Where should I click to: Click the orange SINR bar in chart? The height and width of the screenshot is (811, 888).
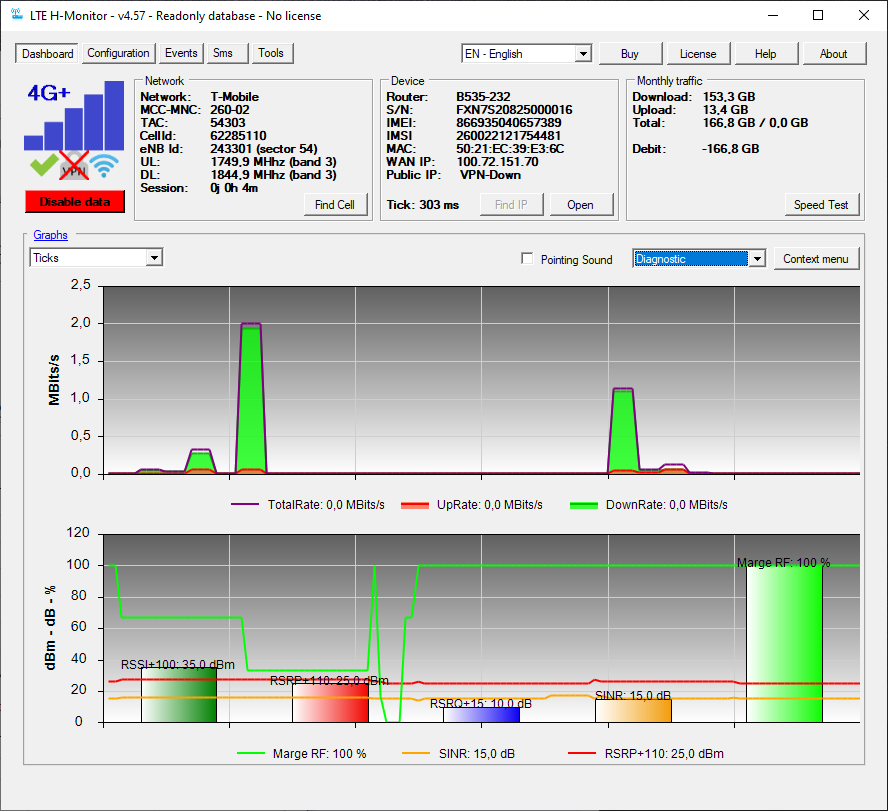[633, 711]
